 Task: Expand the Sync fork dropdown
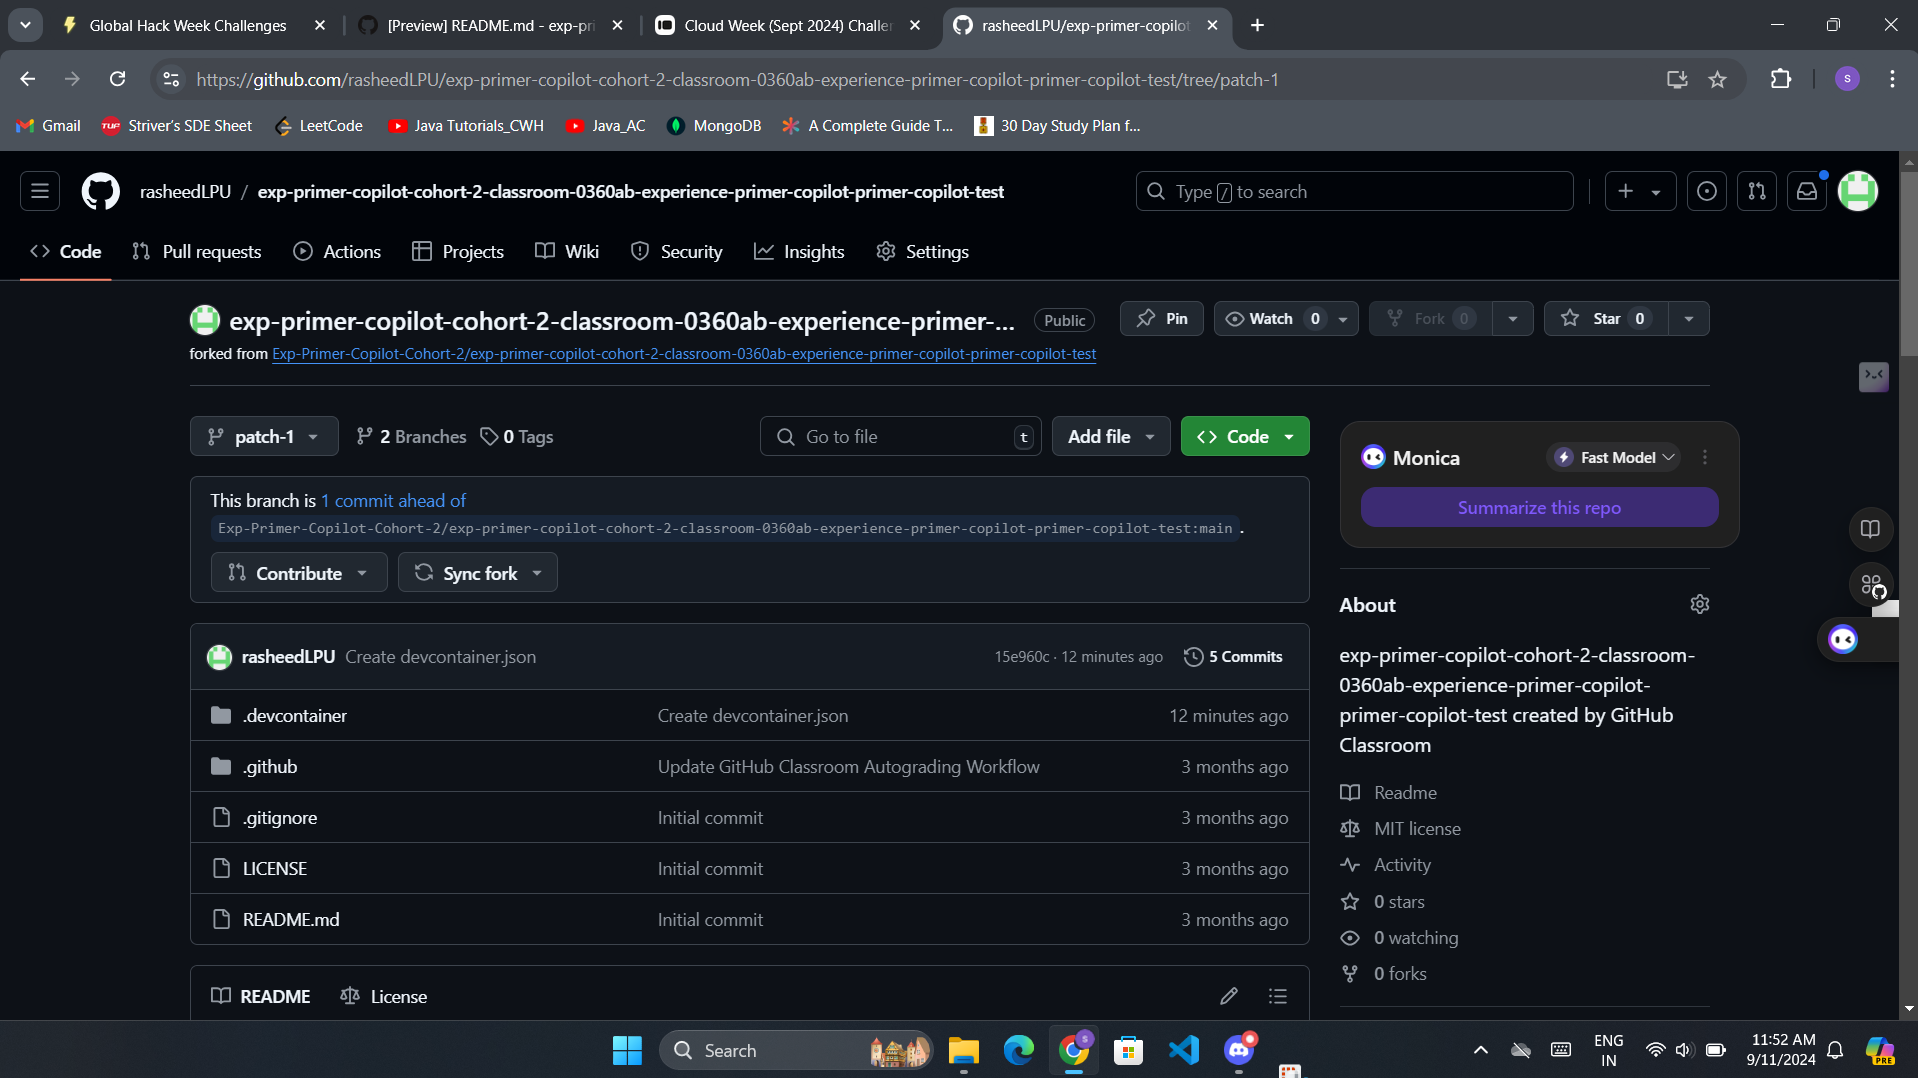point(478,572)
